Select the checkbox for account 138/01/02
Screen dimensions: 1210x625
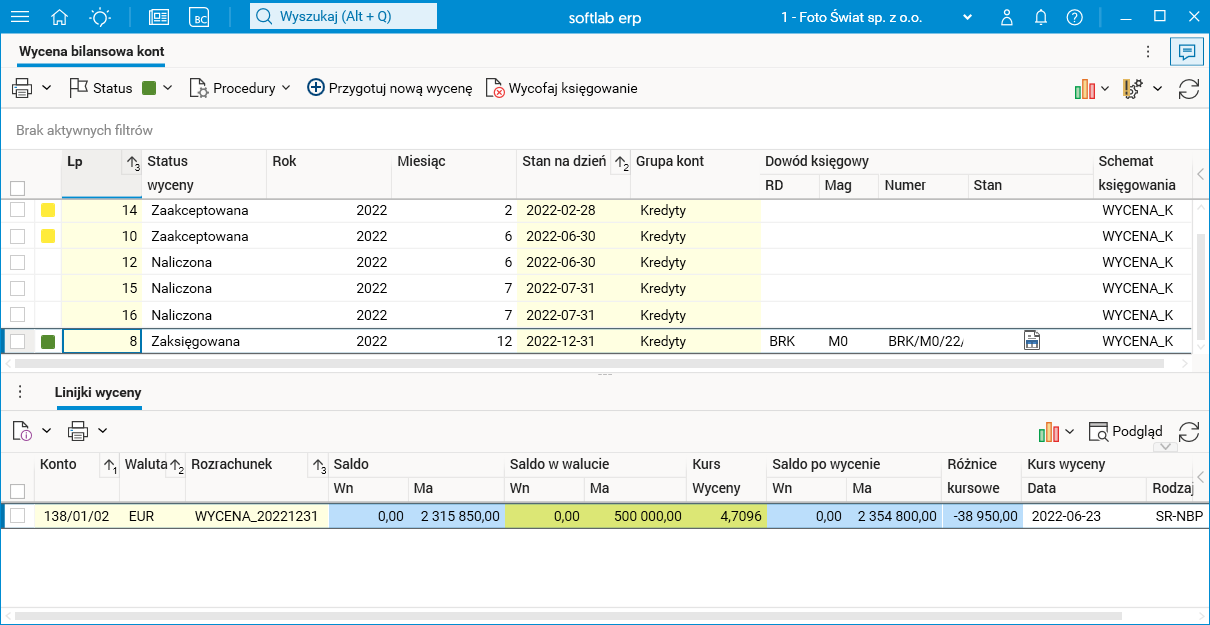pyautogui.click(x=17, y=516)
